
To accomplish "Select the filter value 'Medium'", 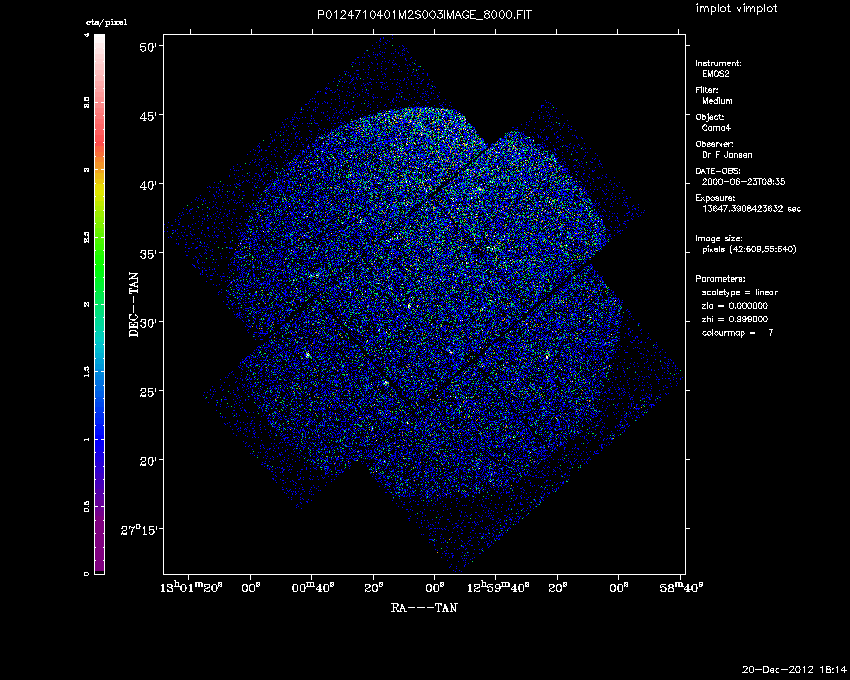I will tap(717, 101).
